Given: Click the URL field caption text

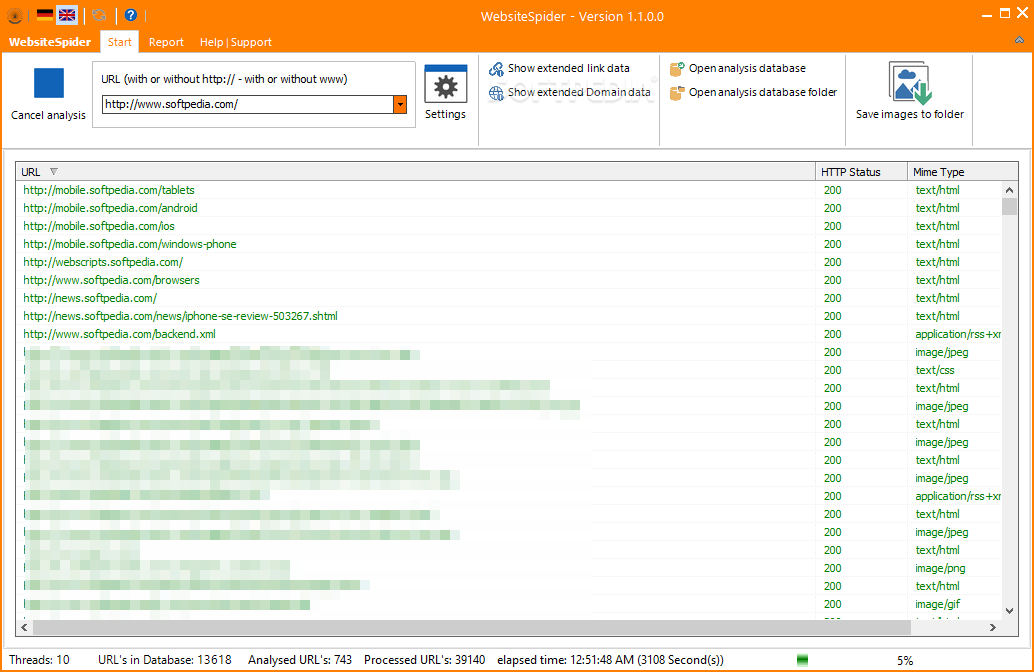Looking at the screenshot, I should 224,79.
